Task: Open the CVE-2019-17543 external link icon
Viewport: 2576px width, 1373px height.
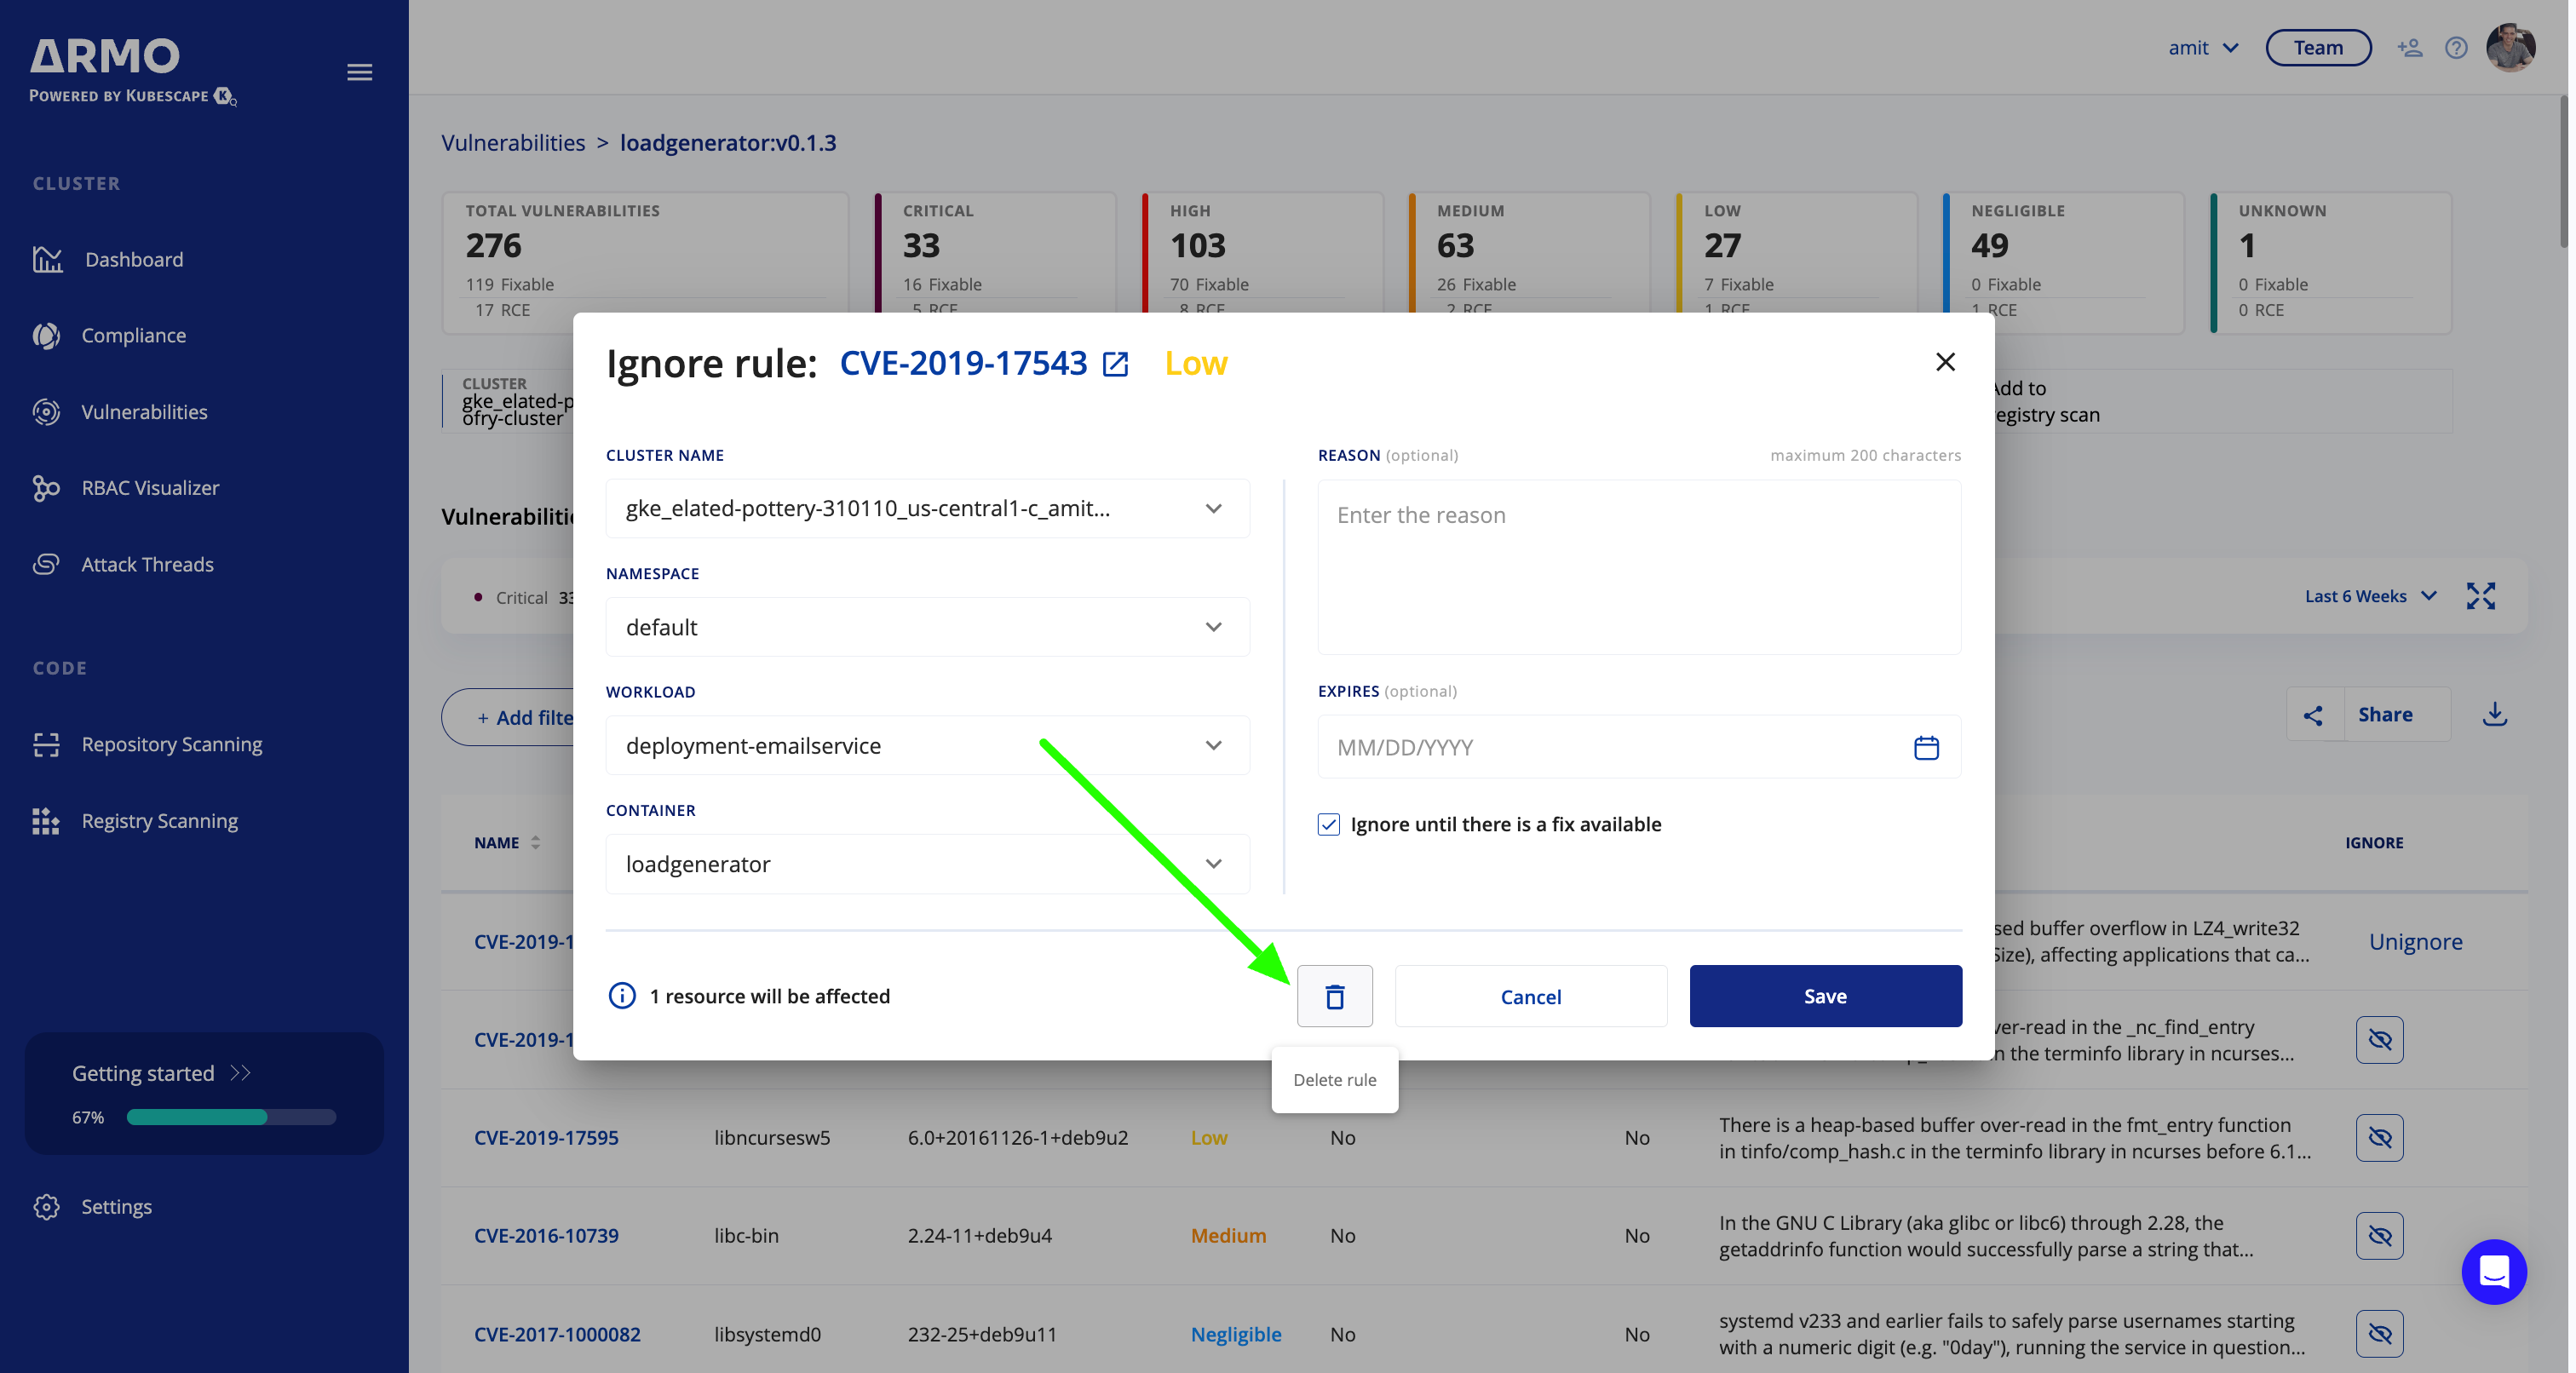Action: 1115,364
